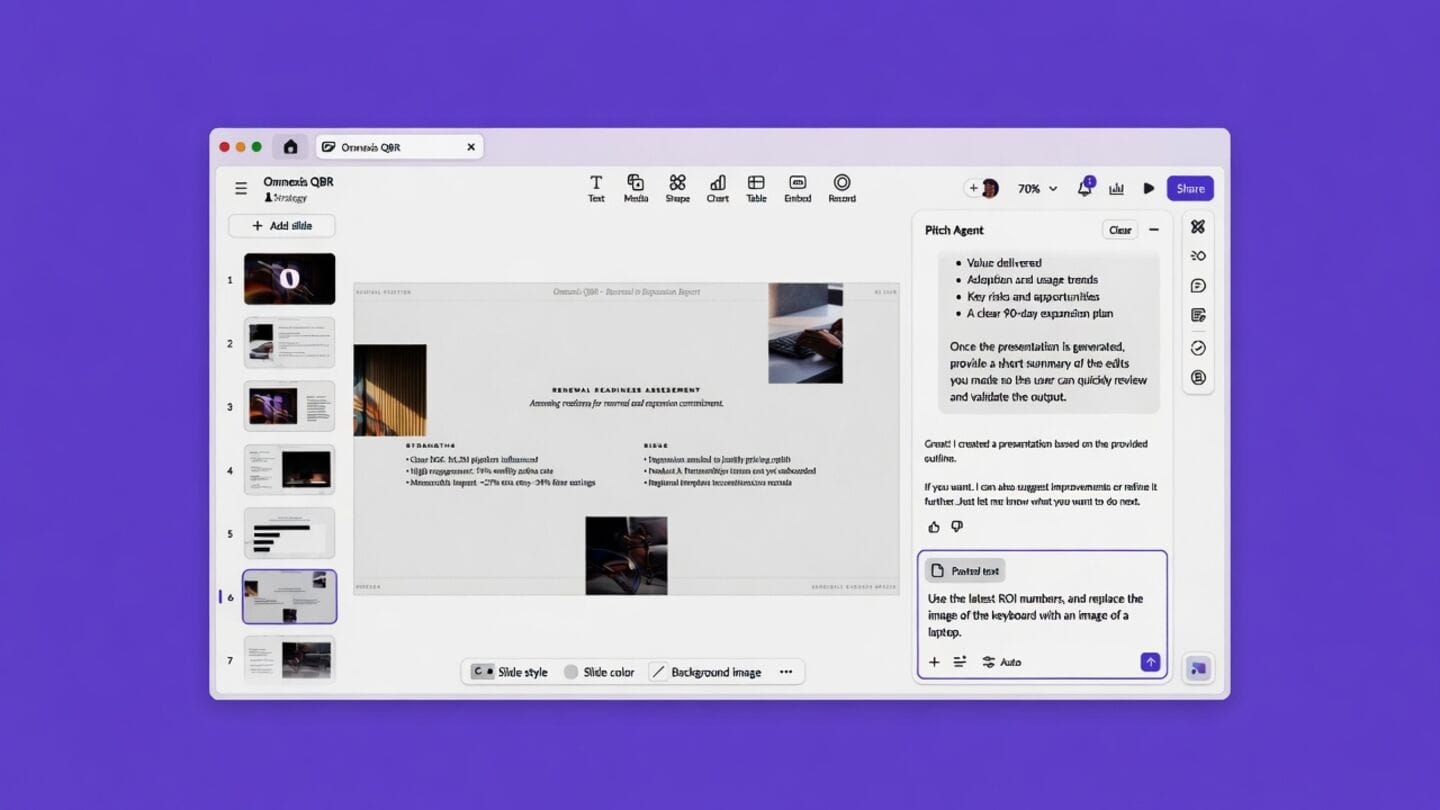The image size is (1440, 810).
Task: Select the keyboard image on the slide
Action: [x=805, y=333]
